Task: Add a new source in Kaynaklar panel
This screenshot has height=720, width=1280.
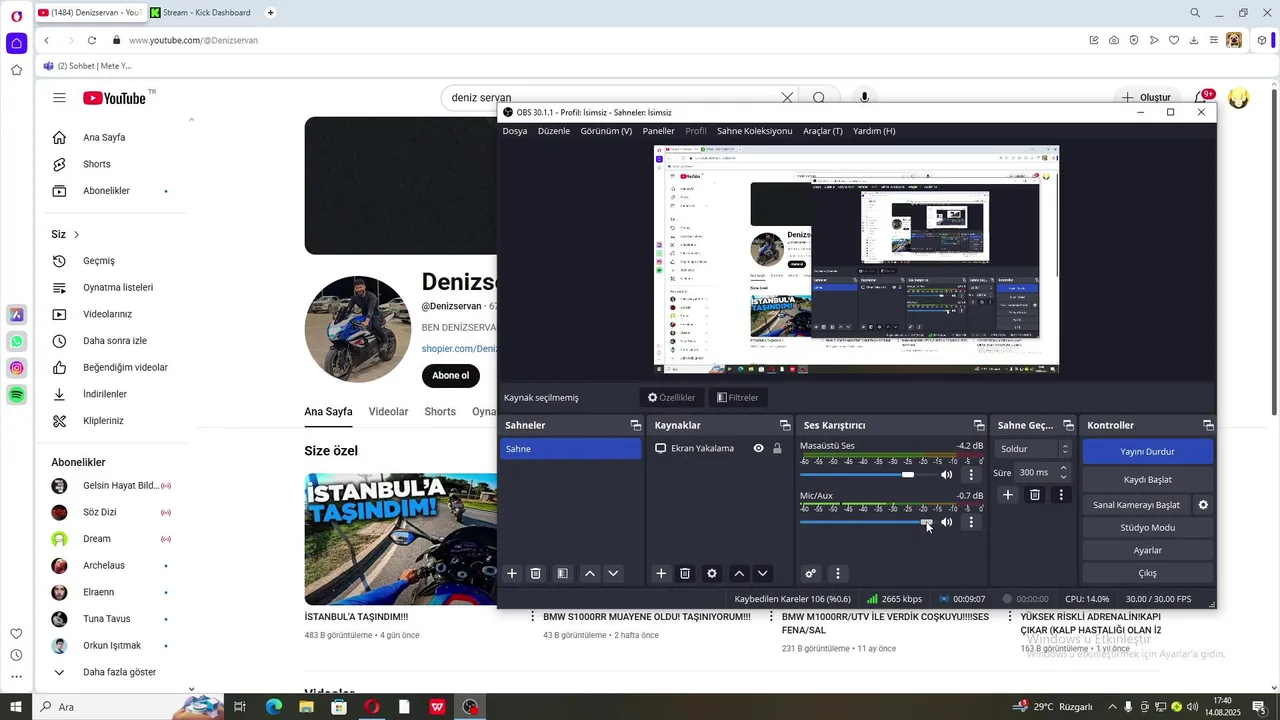Action: point(661,574)
